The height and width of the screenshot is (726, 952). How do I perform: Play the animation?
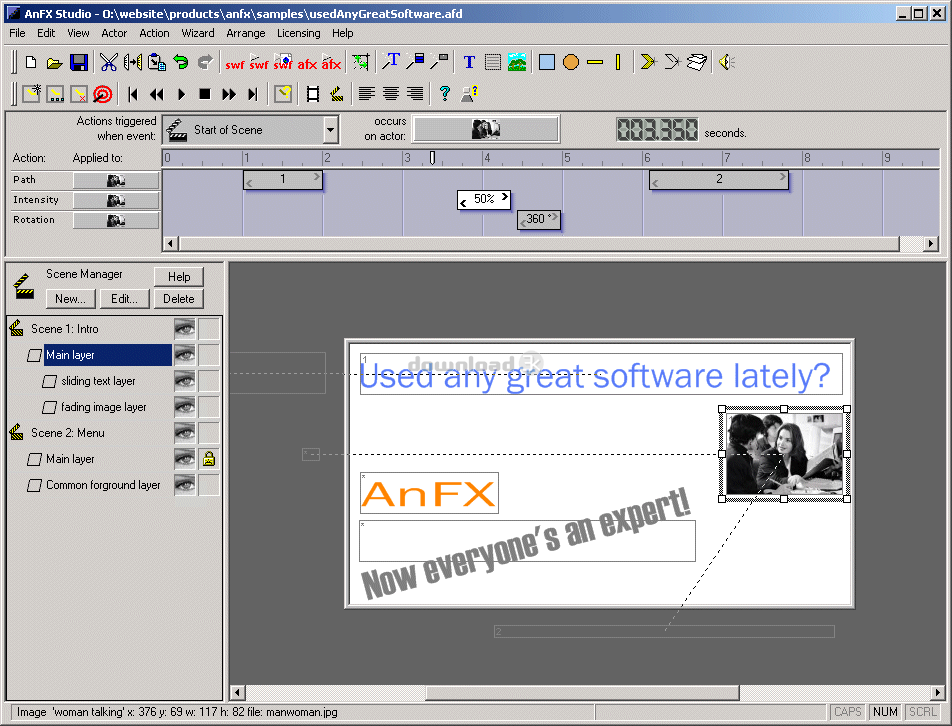pyautogui.click(x=181, y=94)
